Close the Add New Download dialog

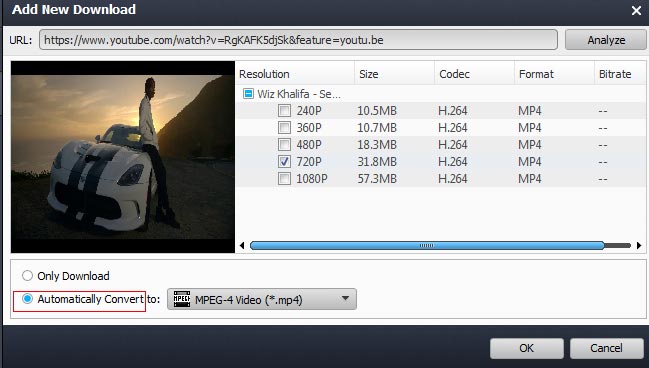point(636,11)
